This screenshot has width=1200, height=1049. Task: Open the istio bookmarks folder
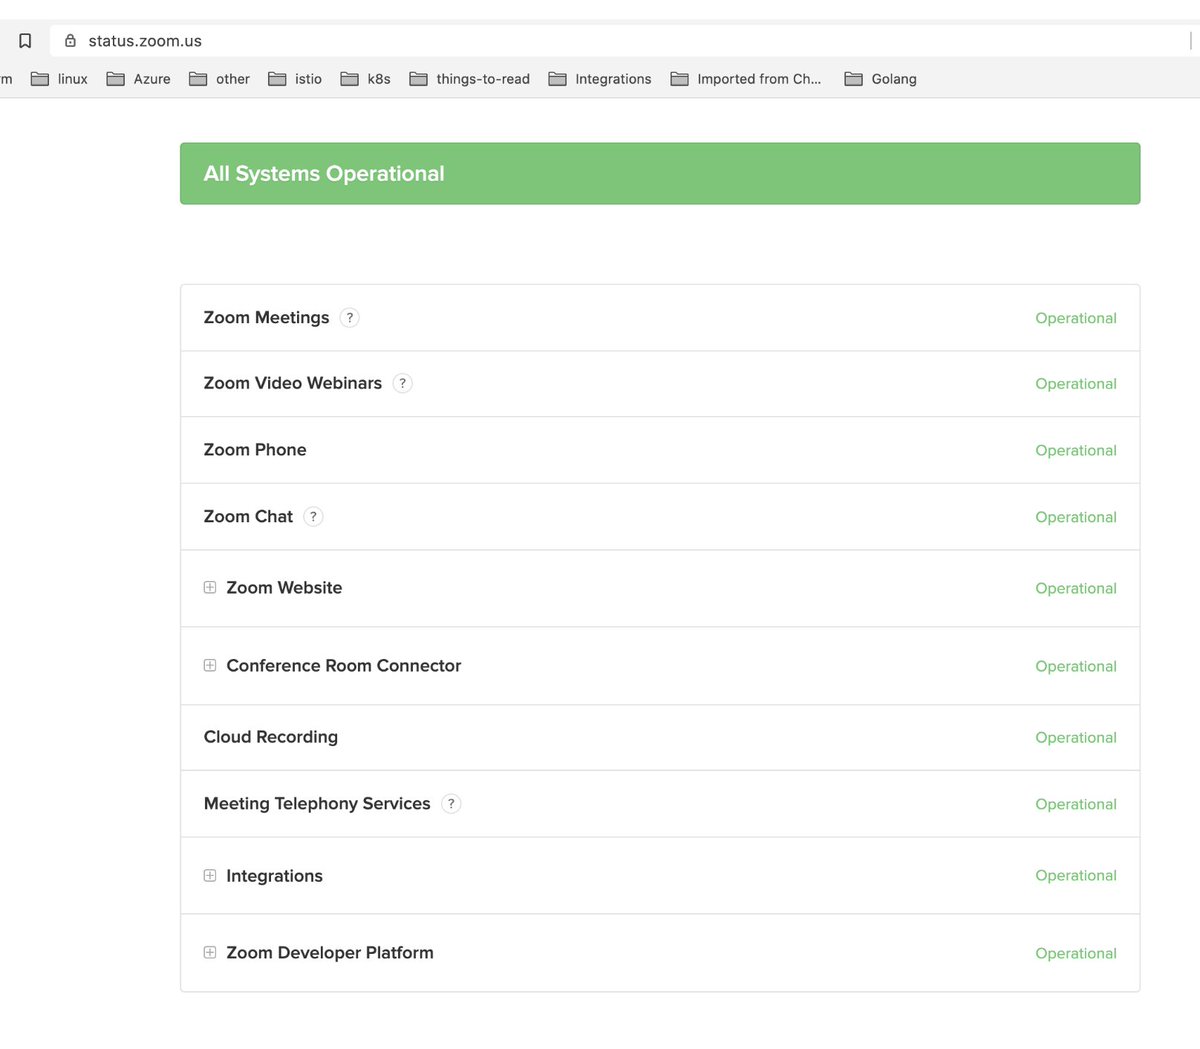click(x=295, y=79)
